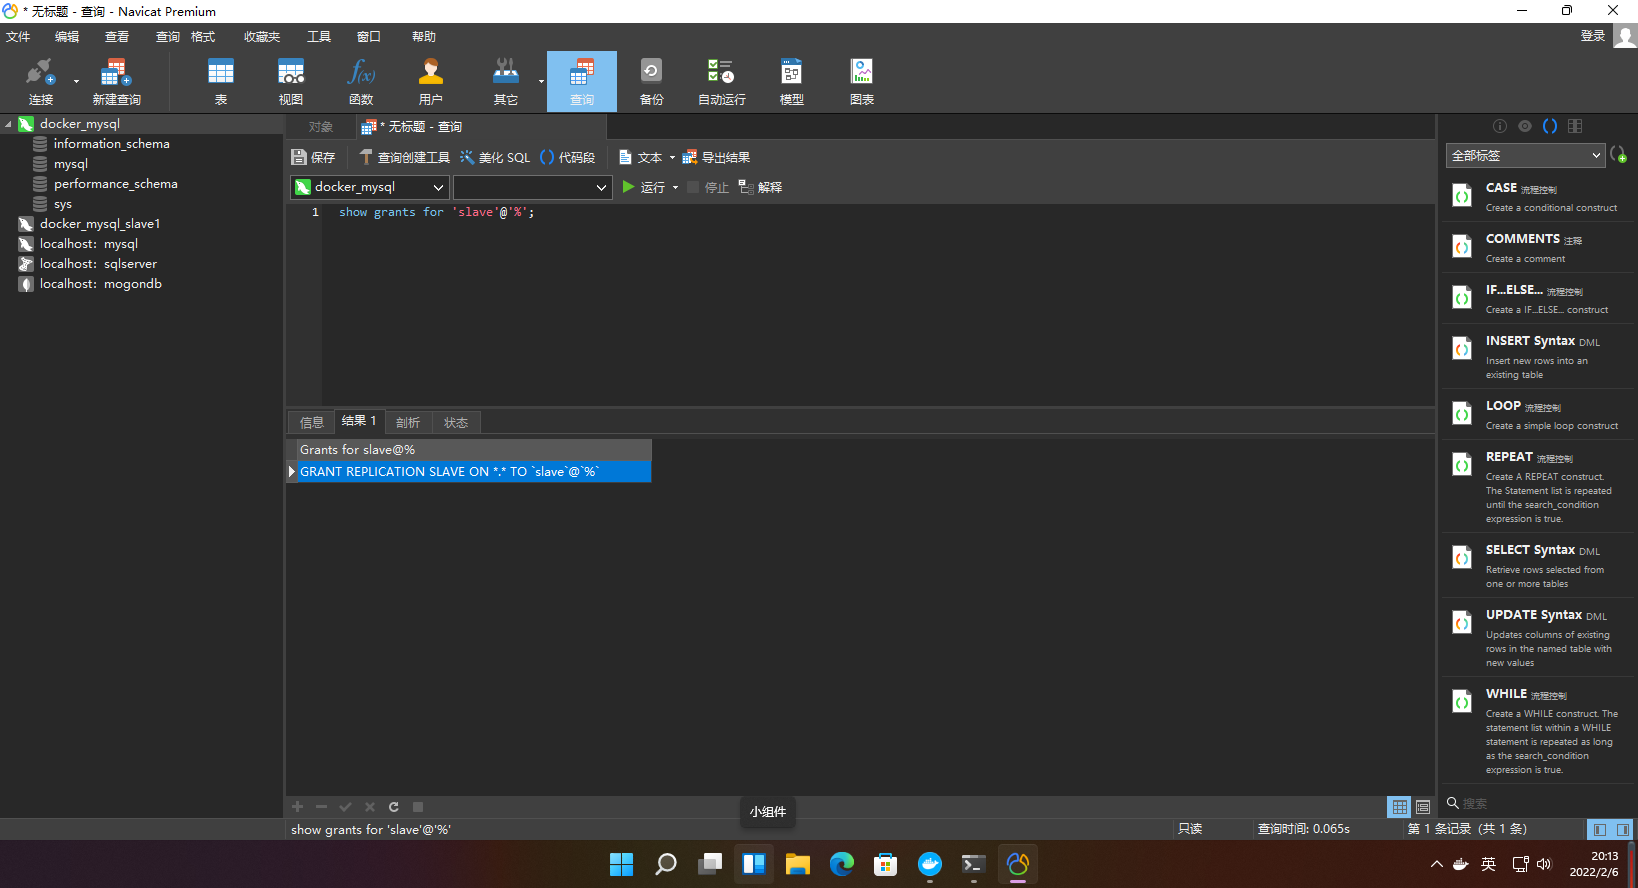The image size is (1638, 888).
Task: Switch to the Status (状态) tab
Action: [x=456, y=423]
